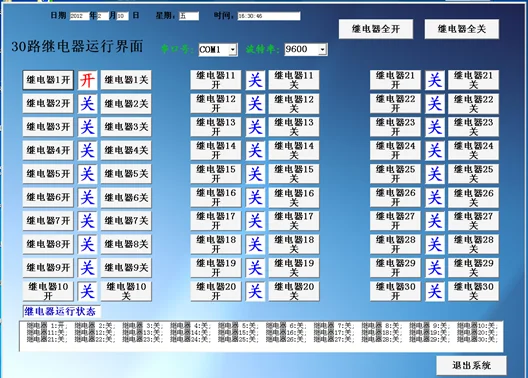Viewport: 528px width, 378px height.
Task: Open the COM1 serial port dropdown
Action: (233, 50)
